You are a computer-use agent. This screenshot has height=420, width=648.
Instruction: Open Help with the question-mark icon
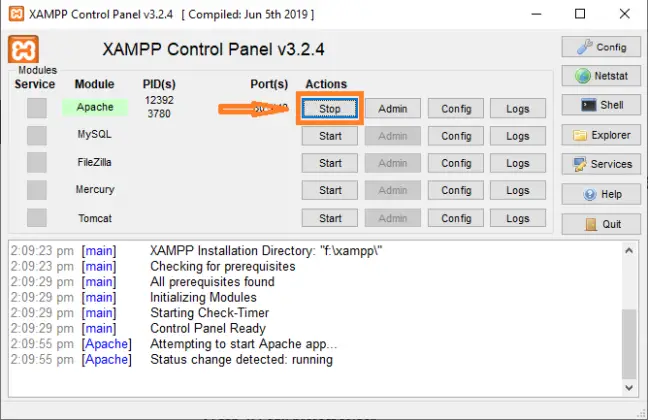click(601, 194)
